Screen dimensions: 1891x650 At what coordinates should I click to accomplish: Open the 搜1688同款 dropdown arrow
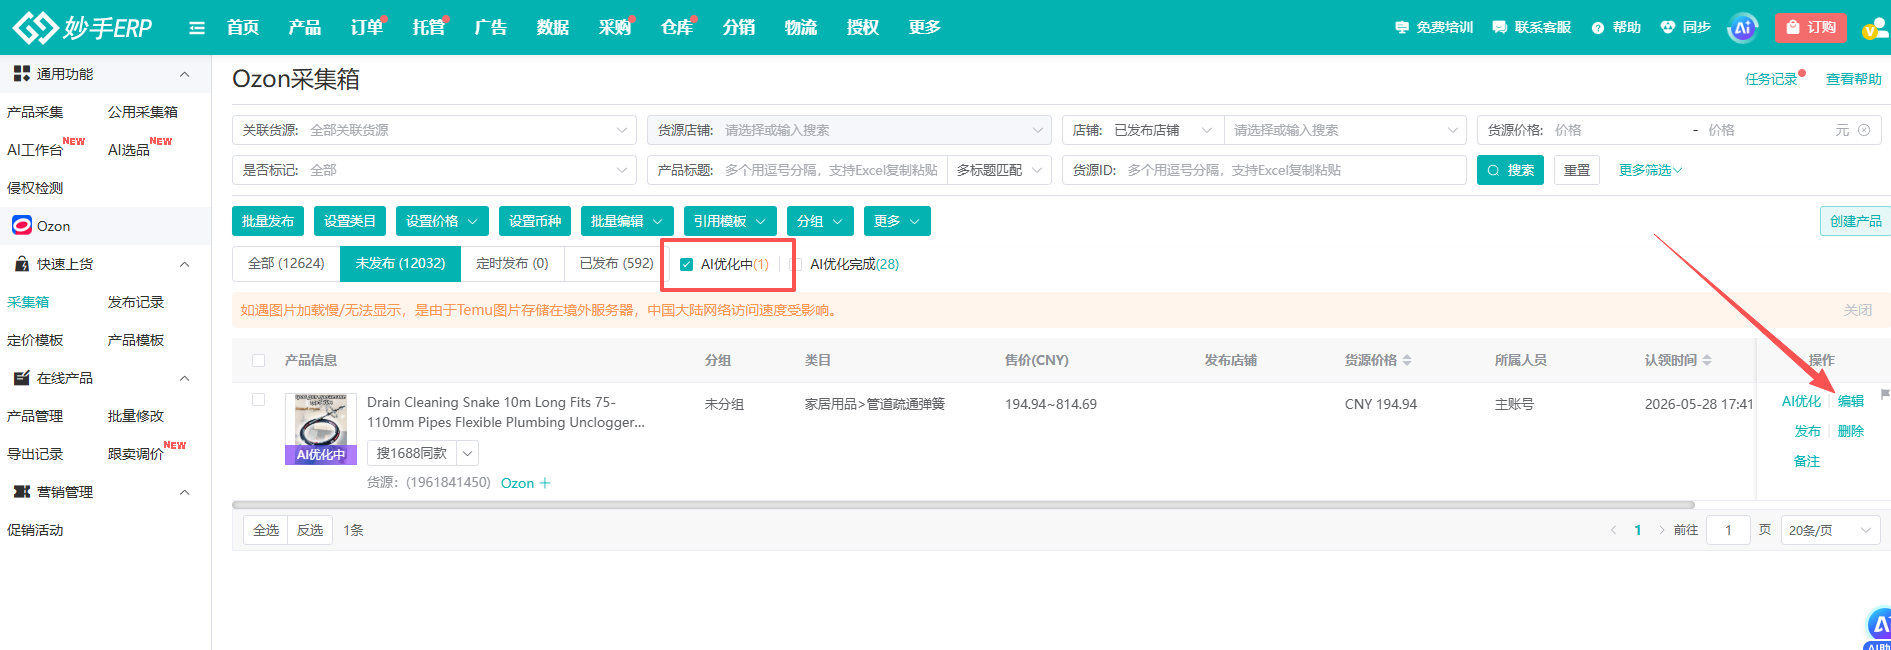pos(467,454)
